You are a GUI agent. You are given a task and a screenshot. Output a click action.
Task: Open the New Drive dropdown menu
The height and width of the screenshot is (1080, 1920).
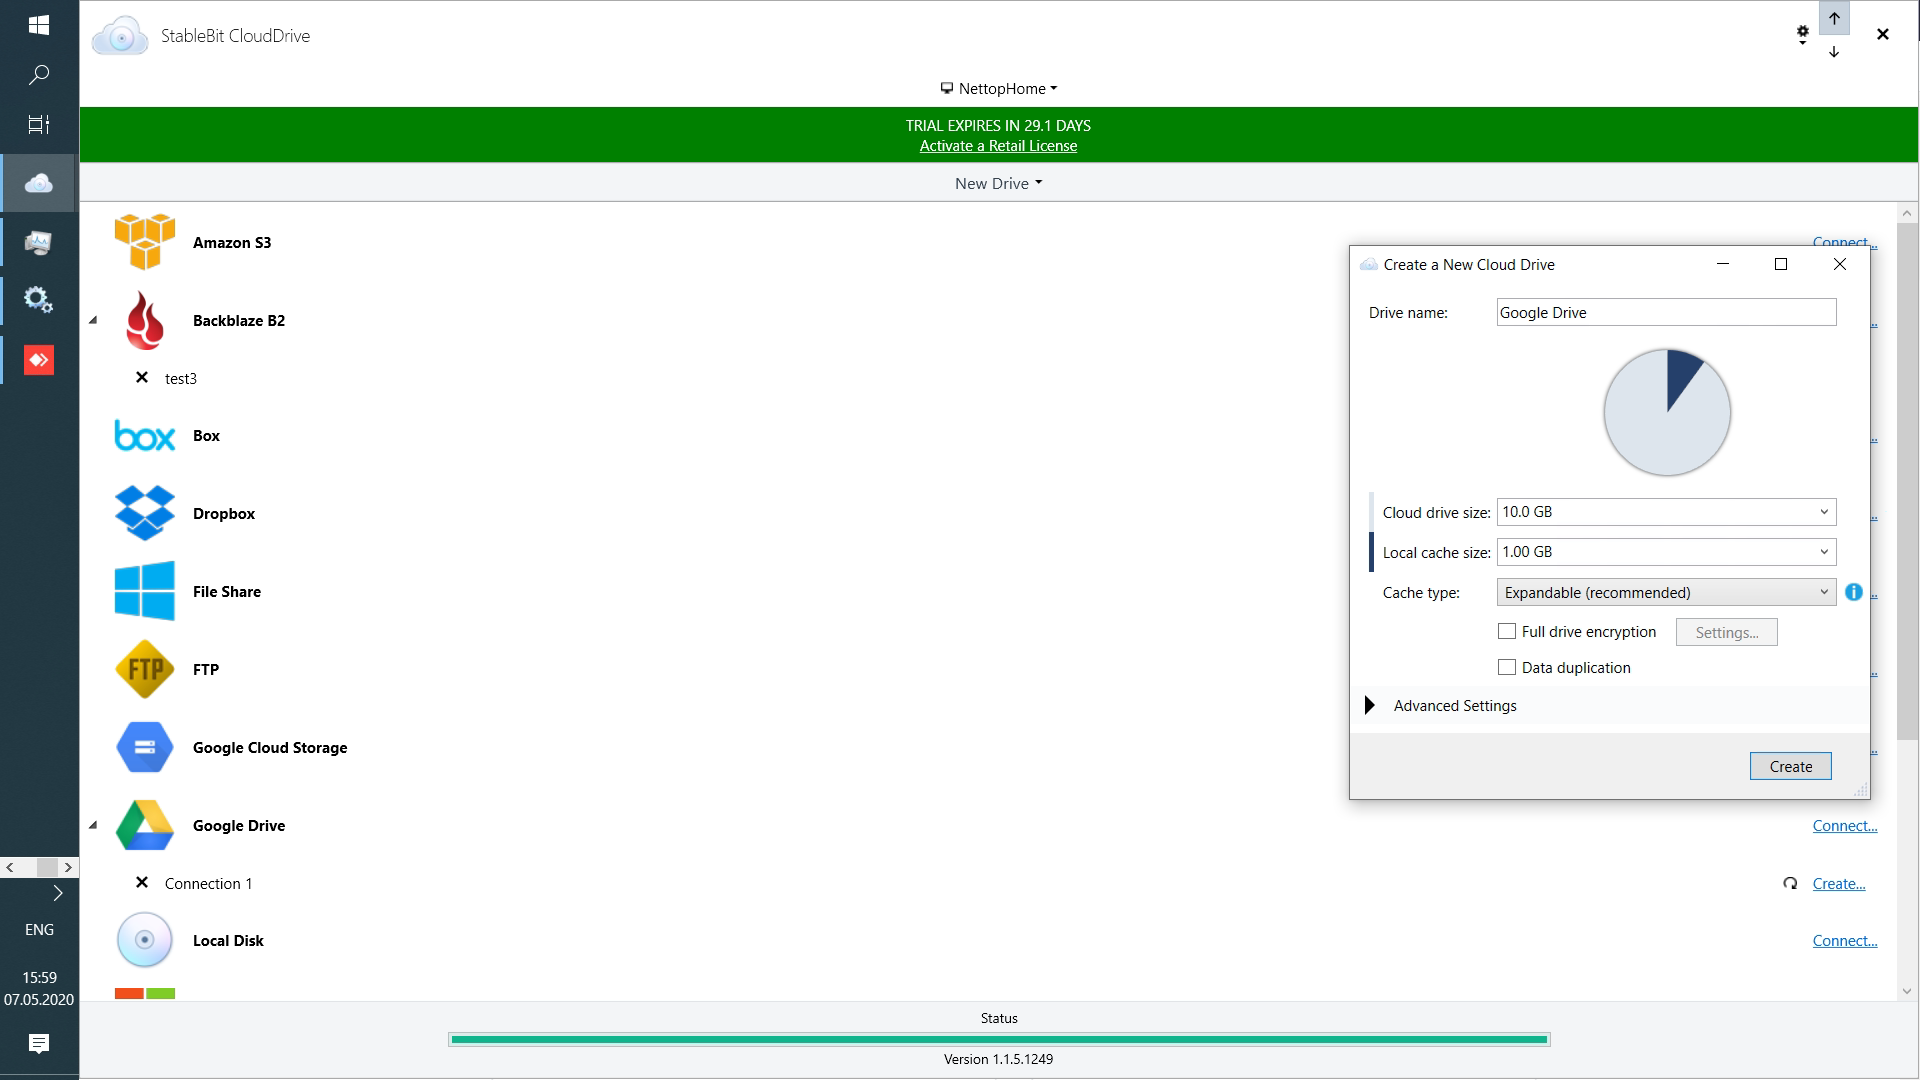tap(999, 183)
